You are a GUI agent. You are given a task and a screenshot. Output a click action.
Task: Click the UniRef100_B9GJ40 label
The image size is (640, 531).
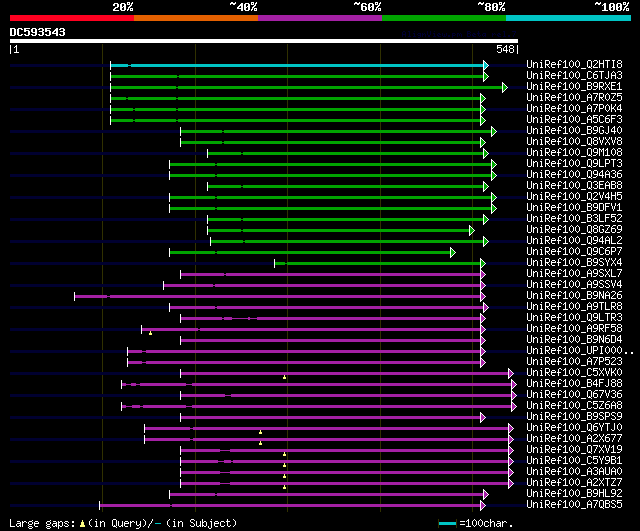click(574, 131)
